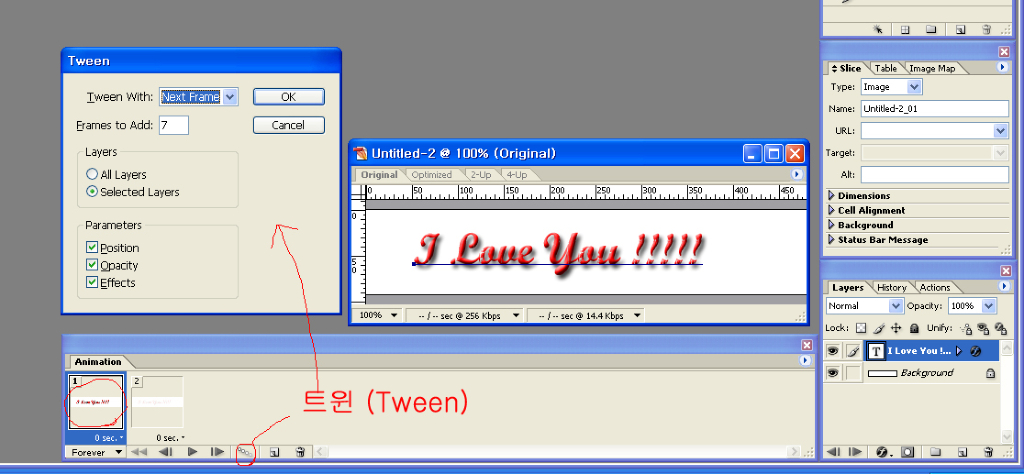Toggle link box next to Background layer
Screen dimensions: 1024x474
pos(853,373)
